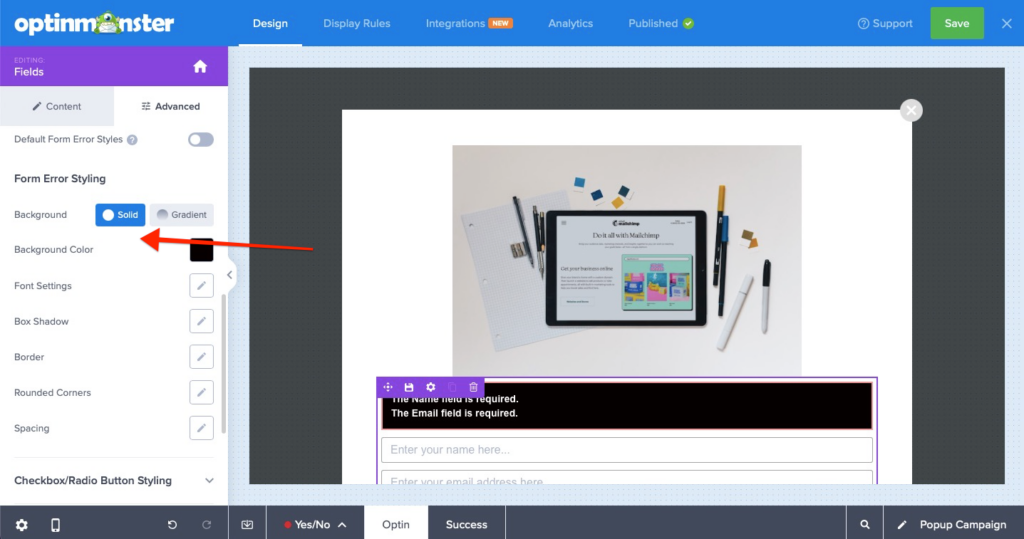Switch to mobile device preview
Image resolution: width=1024 pixels, height=539 pixels.
coord(56,525)
